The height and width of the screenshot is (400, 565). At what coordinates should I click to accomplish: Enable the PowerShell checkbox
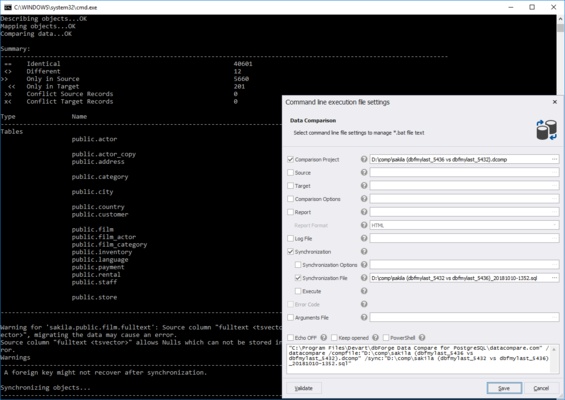(386, 338)
